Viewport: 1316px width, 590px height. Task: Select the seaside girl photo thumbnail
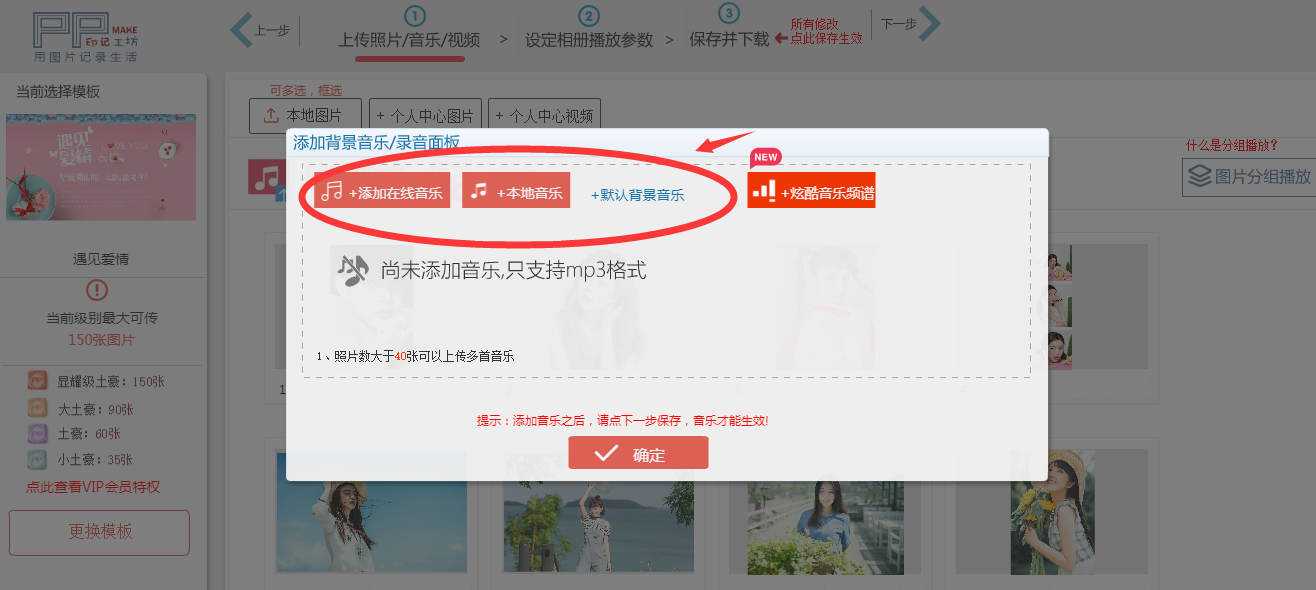(x=599, y=513)
